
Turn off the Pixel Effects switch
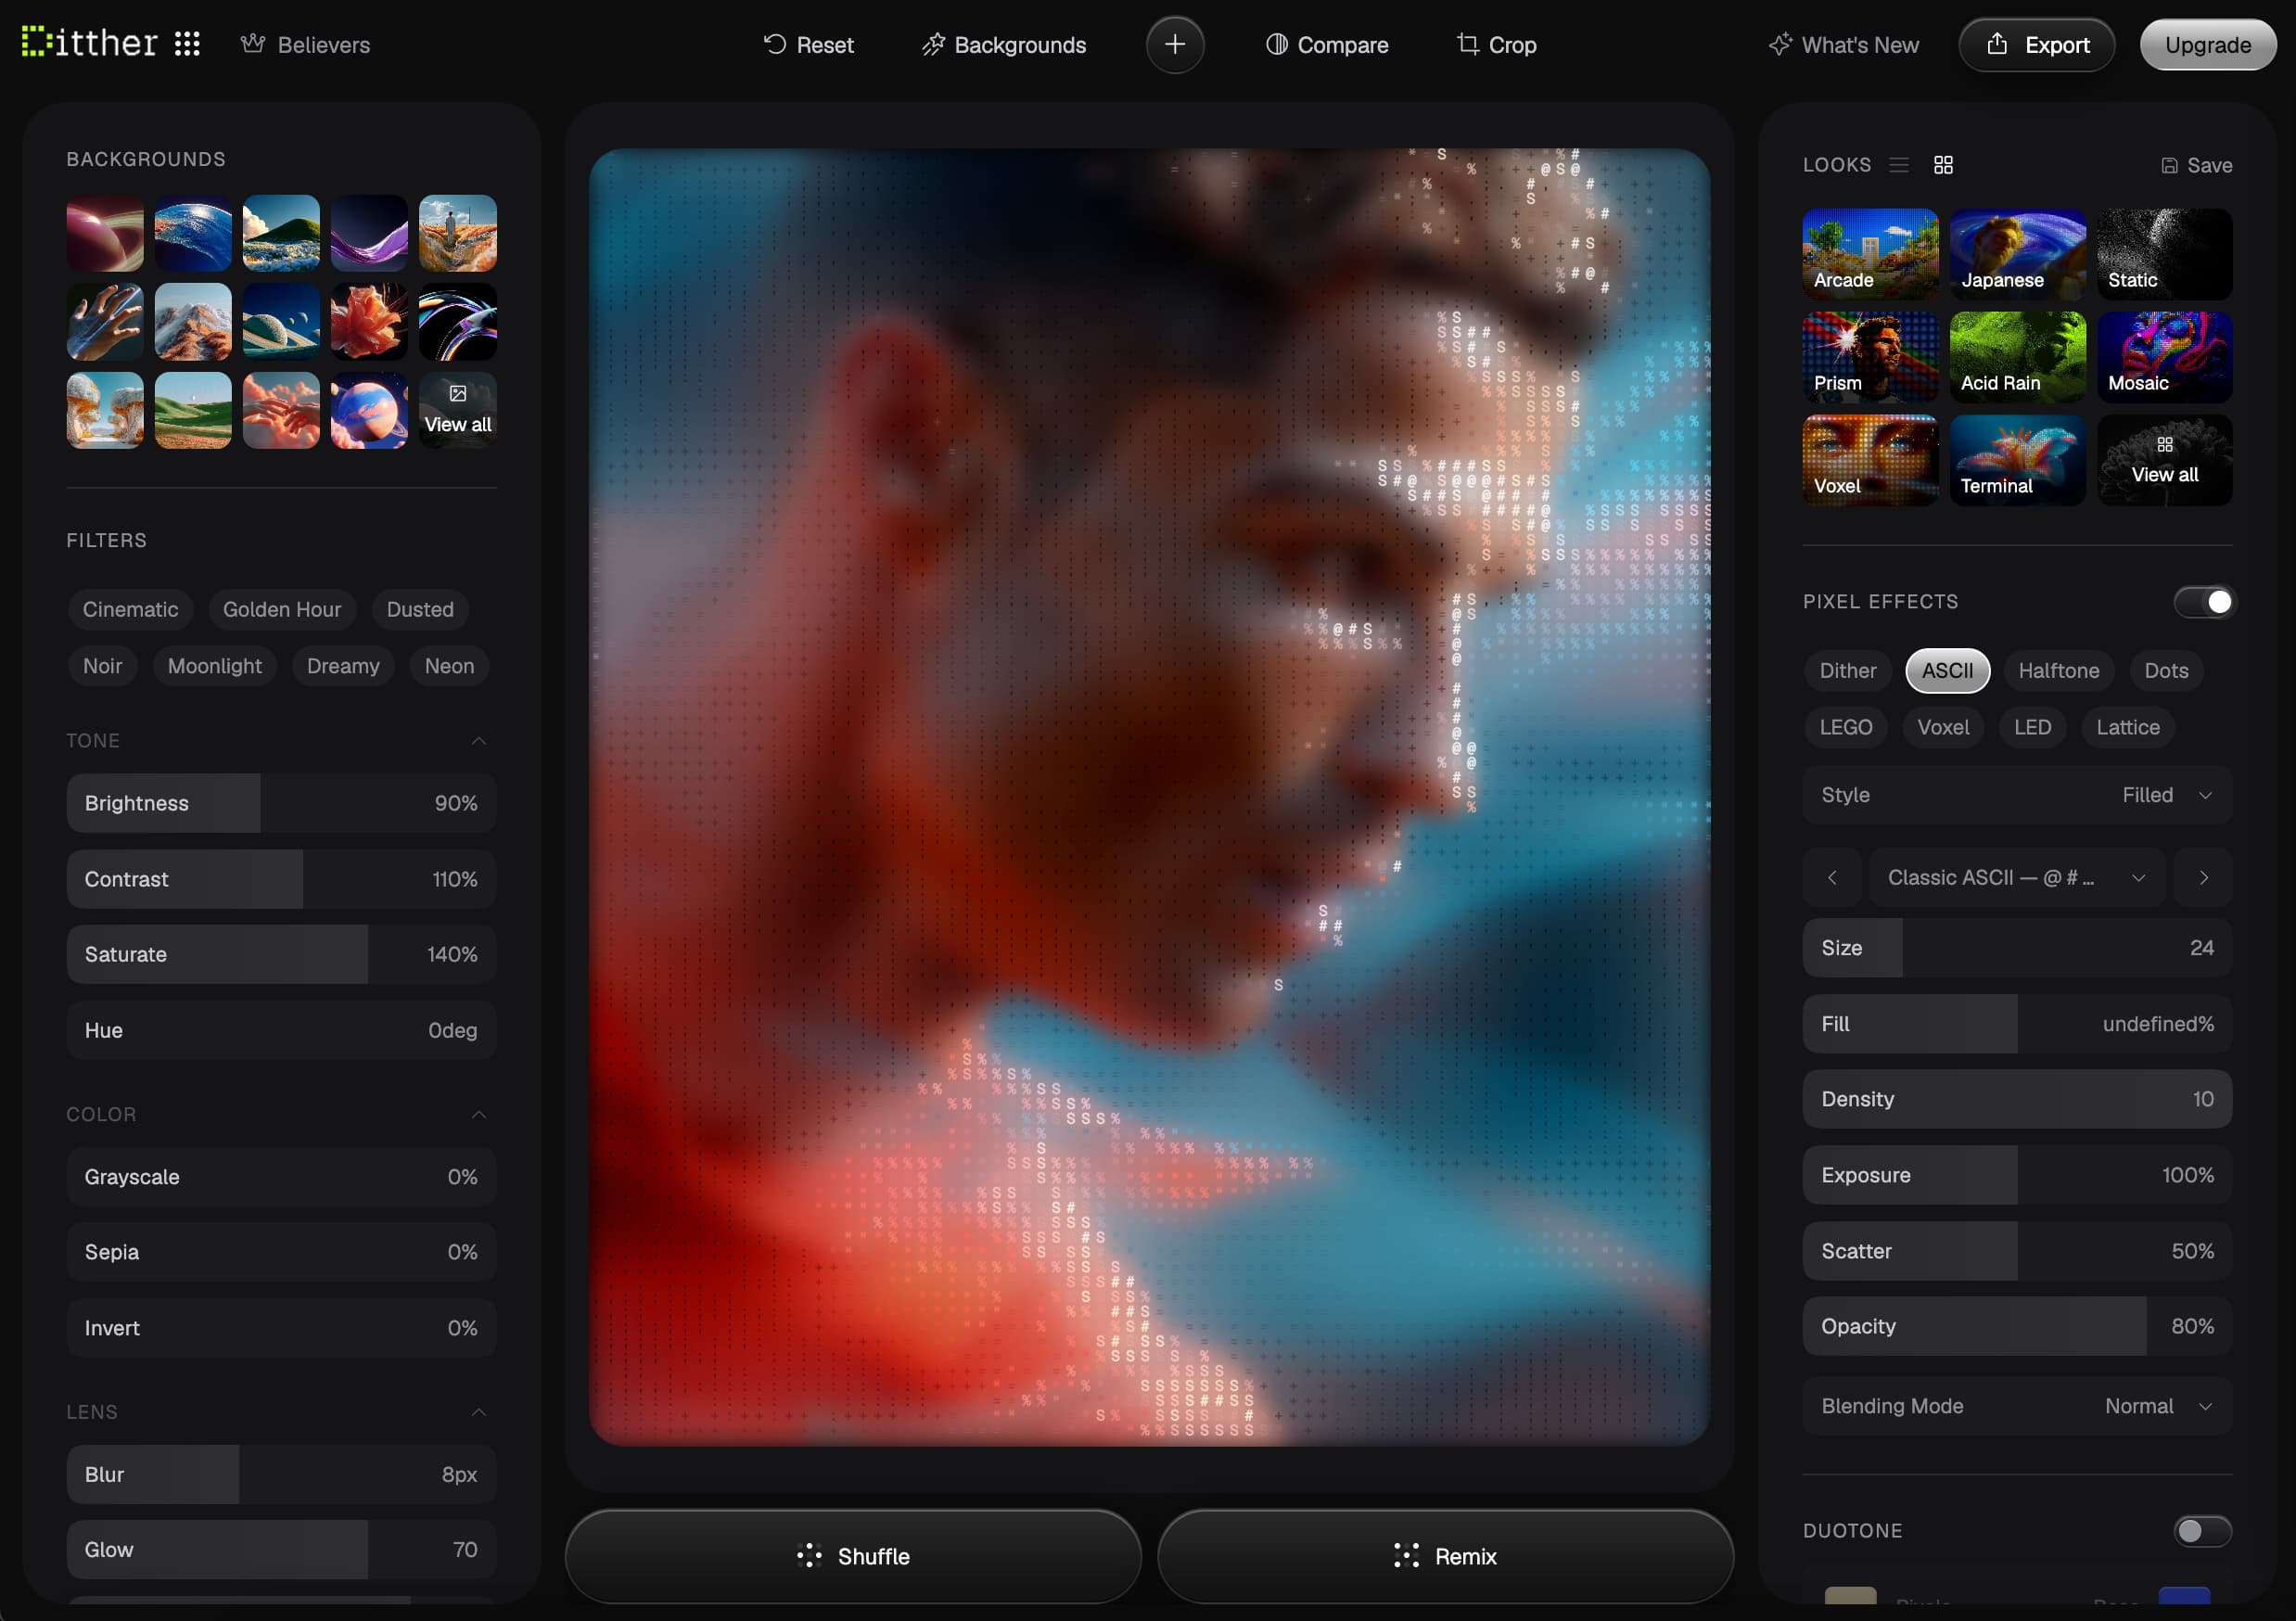coord(2203,602)
